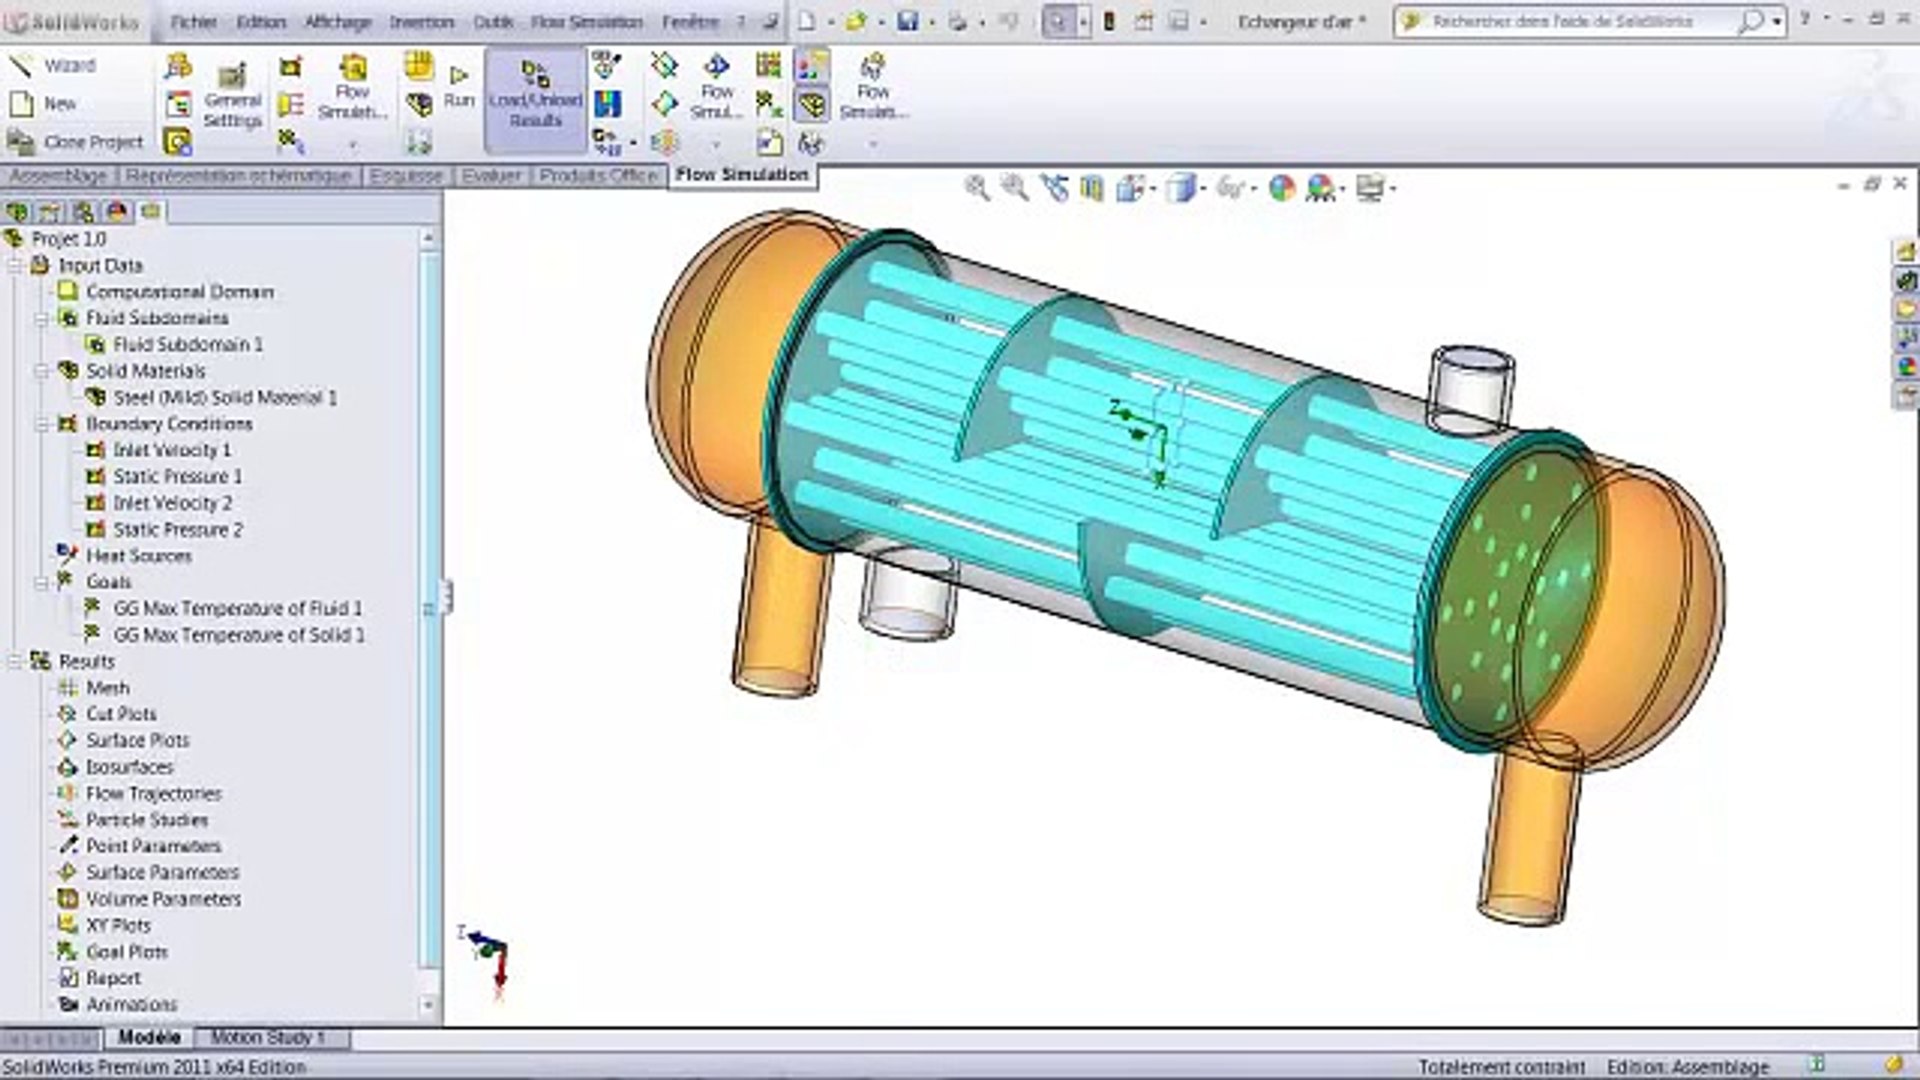Click the Save disk icon in title toolbar
This screenshot has width=1920, height=1080.
(x=907, y=21)
